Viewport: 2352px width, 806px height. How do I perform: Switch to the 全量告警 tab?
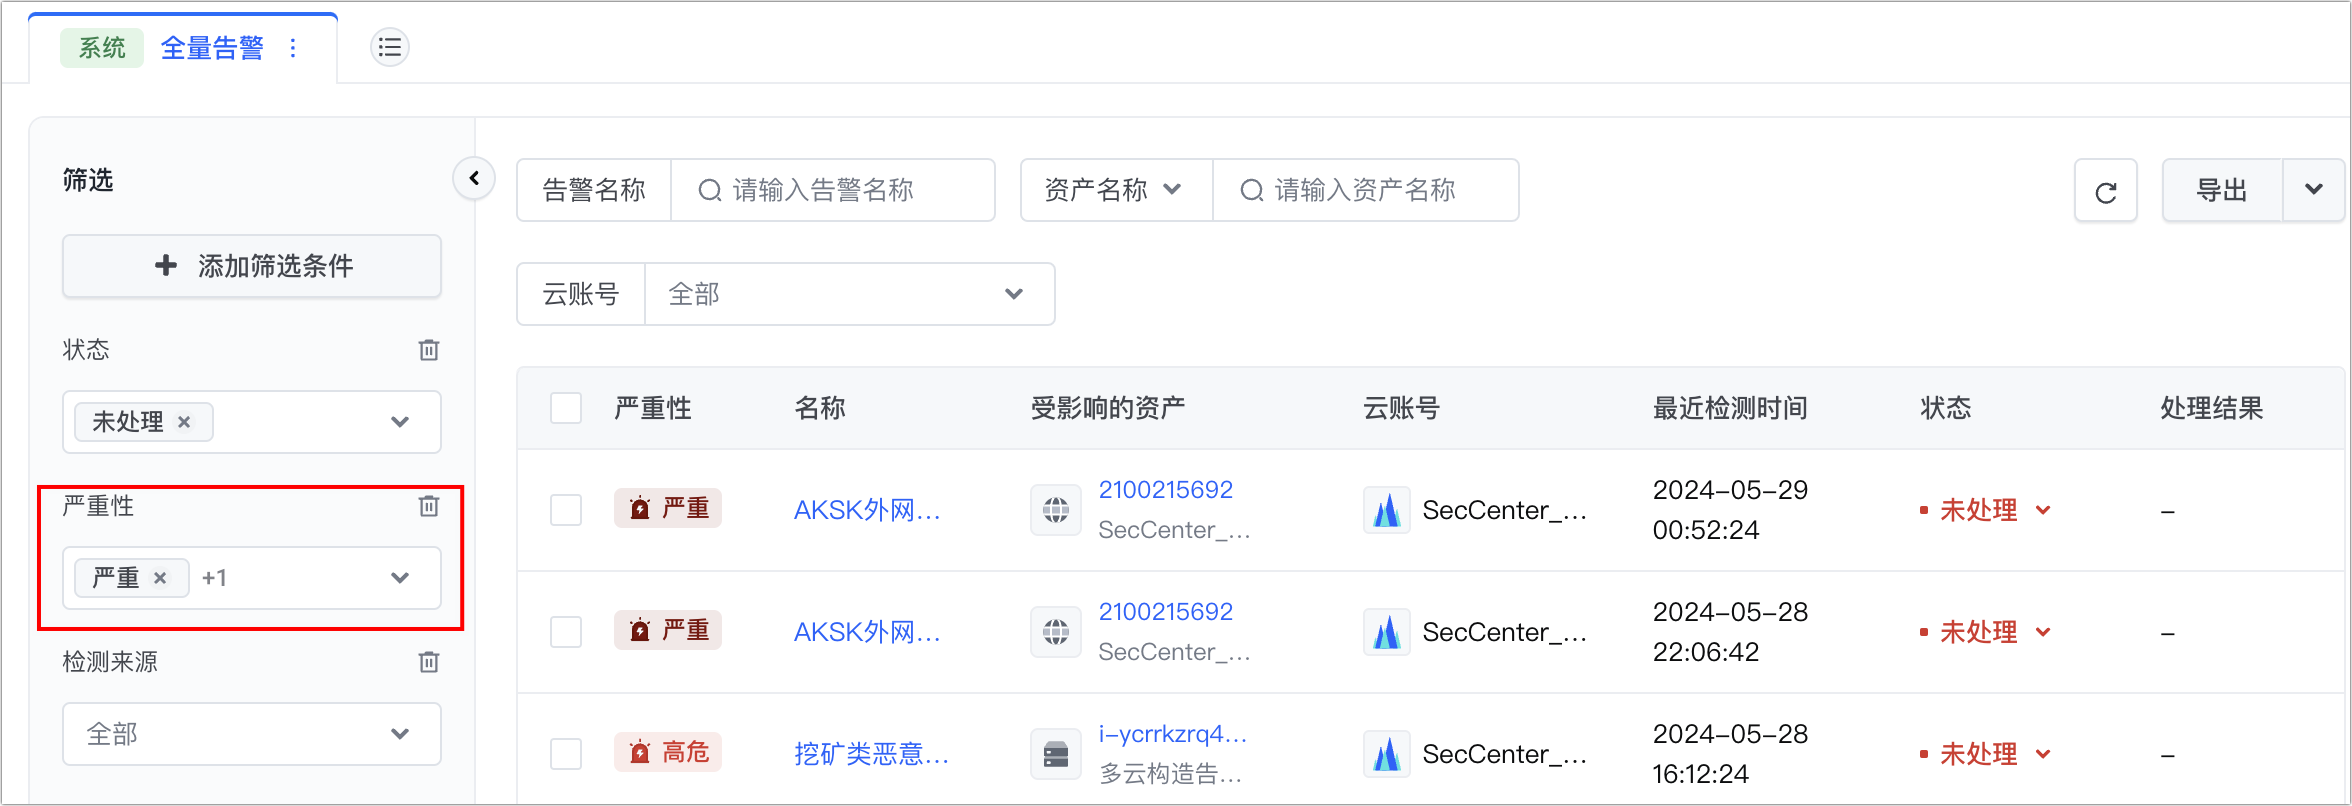(x=212, y=48)
